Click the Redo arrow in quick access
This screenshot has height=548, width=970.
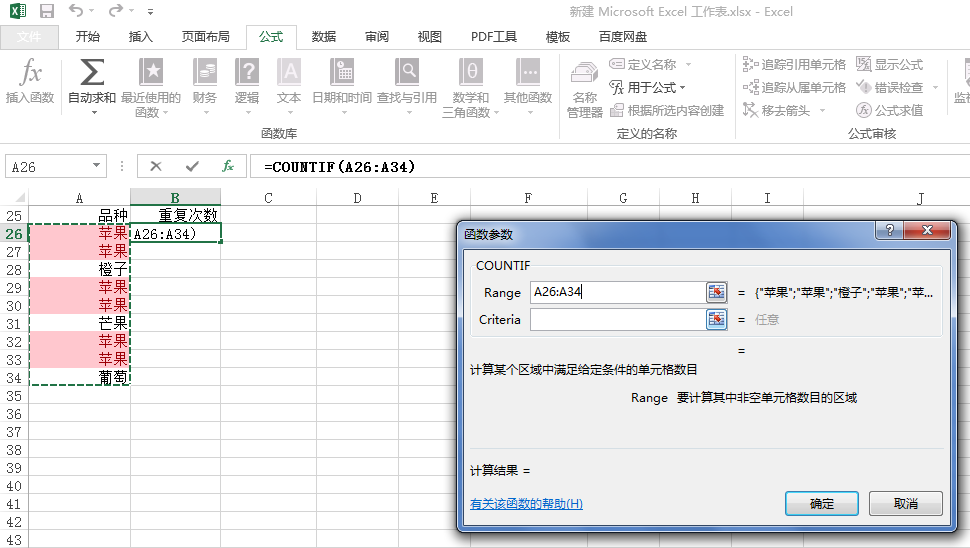[116, 11]
